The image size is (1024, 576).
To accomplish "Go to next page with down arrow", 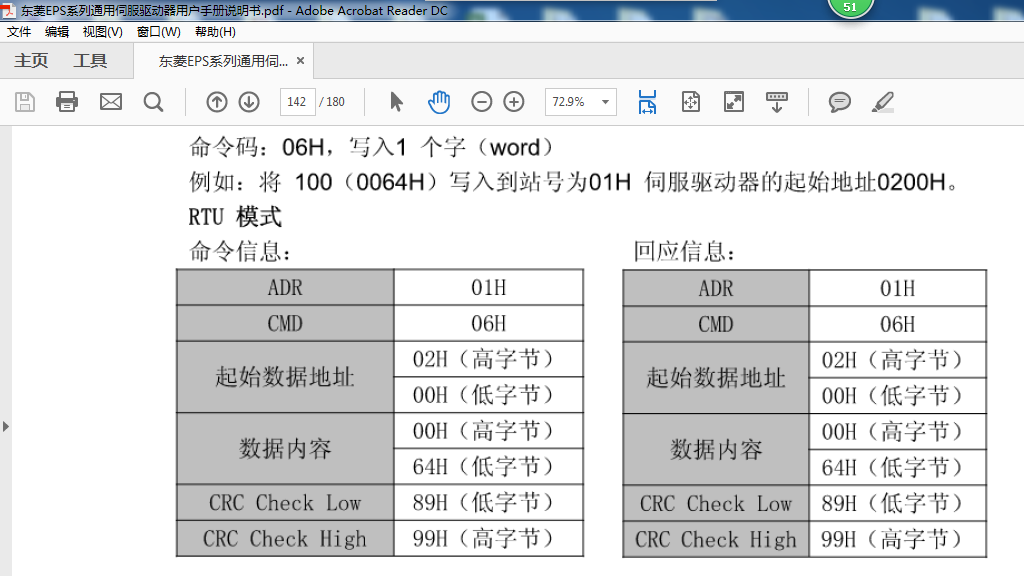I will pos(249,102).
